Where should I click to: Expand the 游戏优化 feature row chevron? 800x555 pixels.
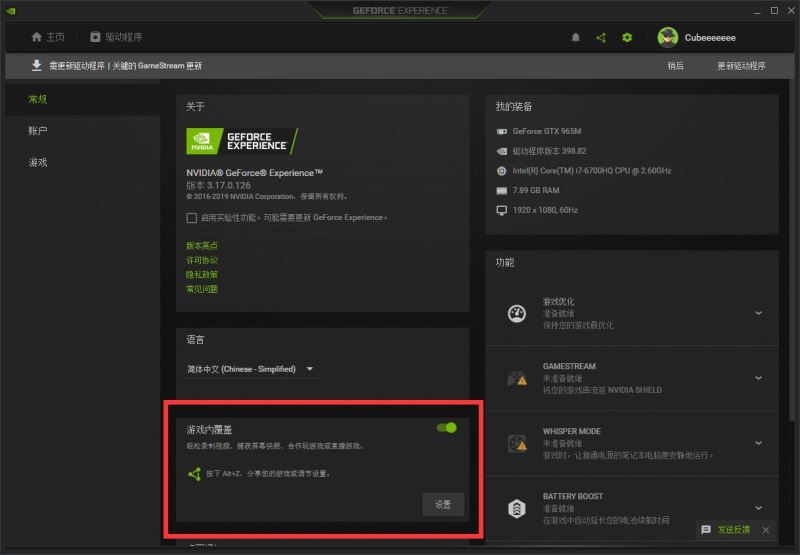[x=759, y=313]
